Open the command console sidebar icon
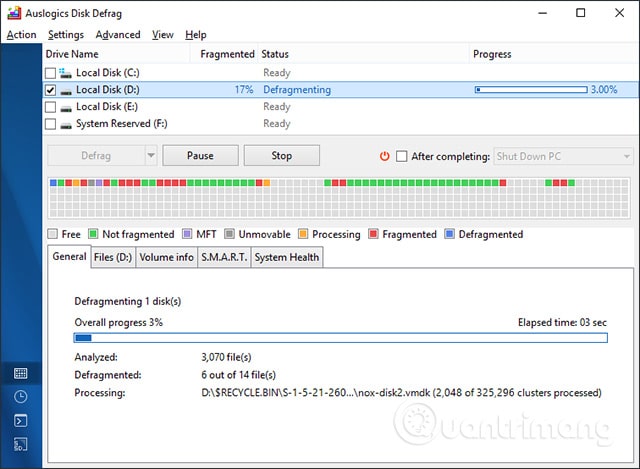Viewport: 640px width, 469px height. (x=20, y=420)
